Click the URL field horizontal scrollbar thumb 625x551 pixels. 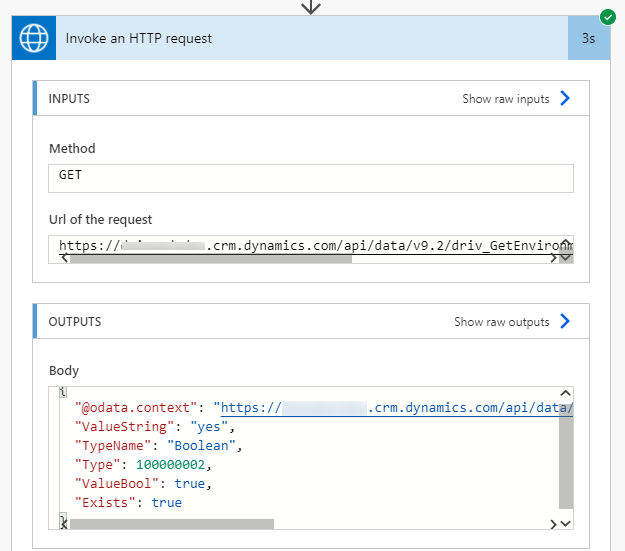coord(211,259)
